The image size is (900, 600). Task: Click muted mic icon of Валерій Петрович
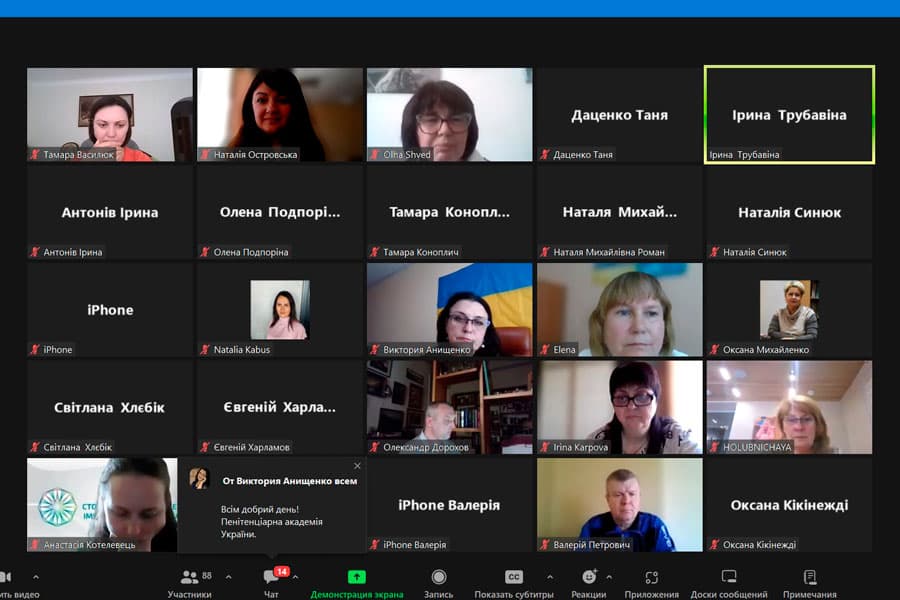[x=545, y=545]
